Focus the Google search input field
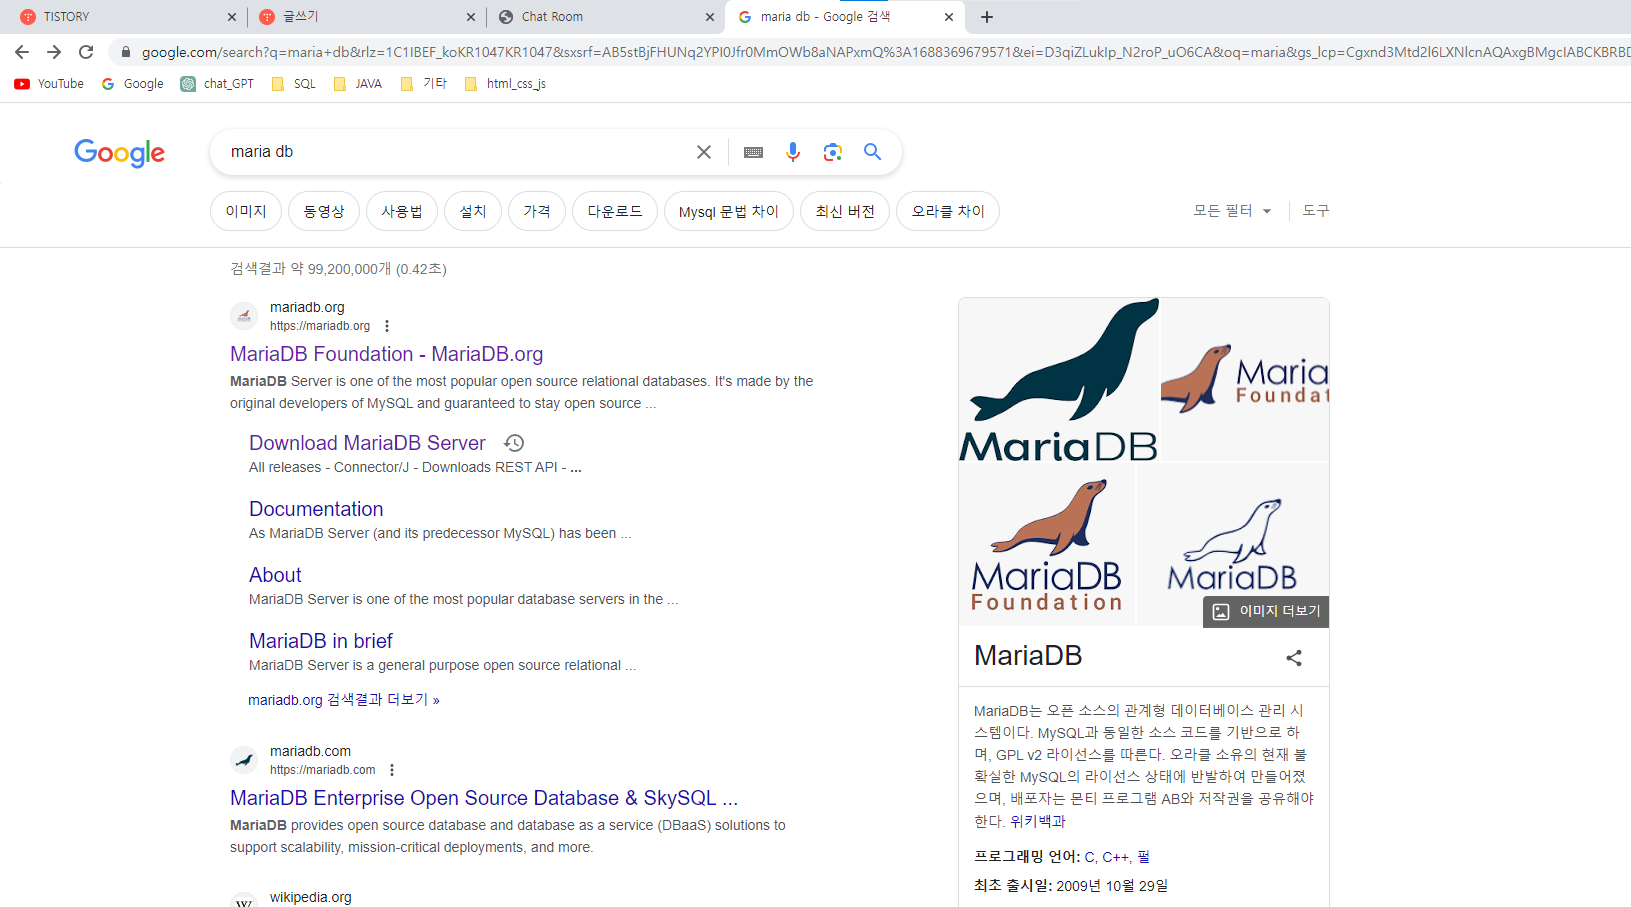This screenshot has height=907, width=1631. pos(455,152)
